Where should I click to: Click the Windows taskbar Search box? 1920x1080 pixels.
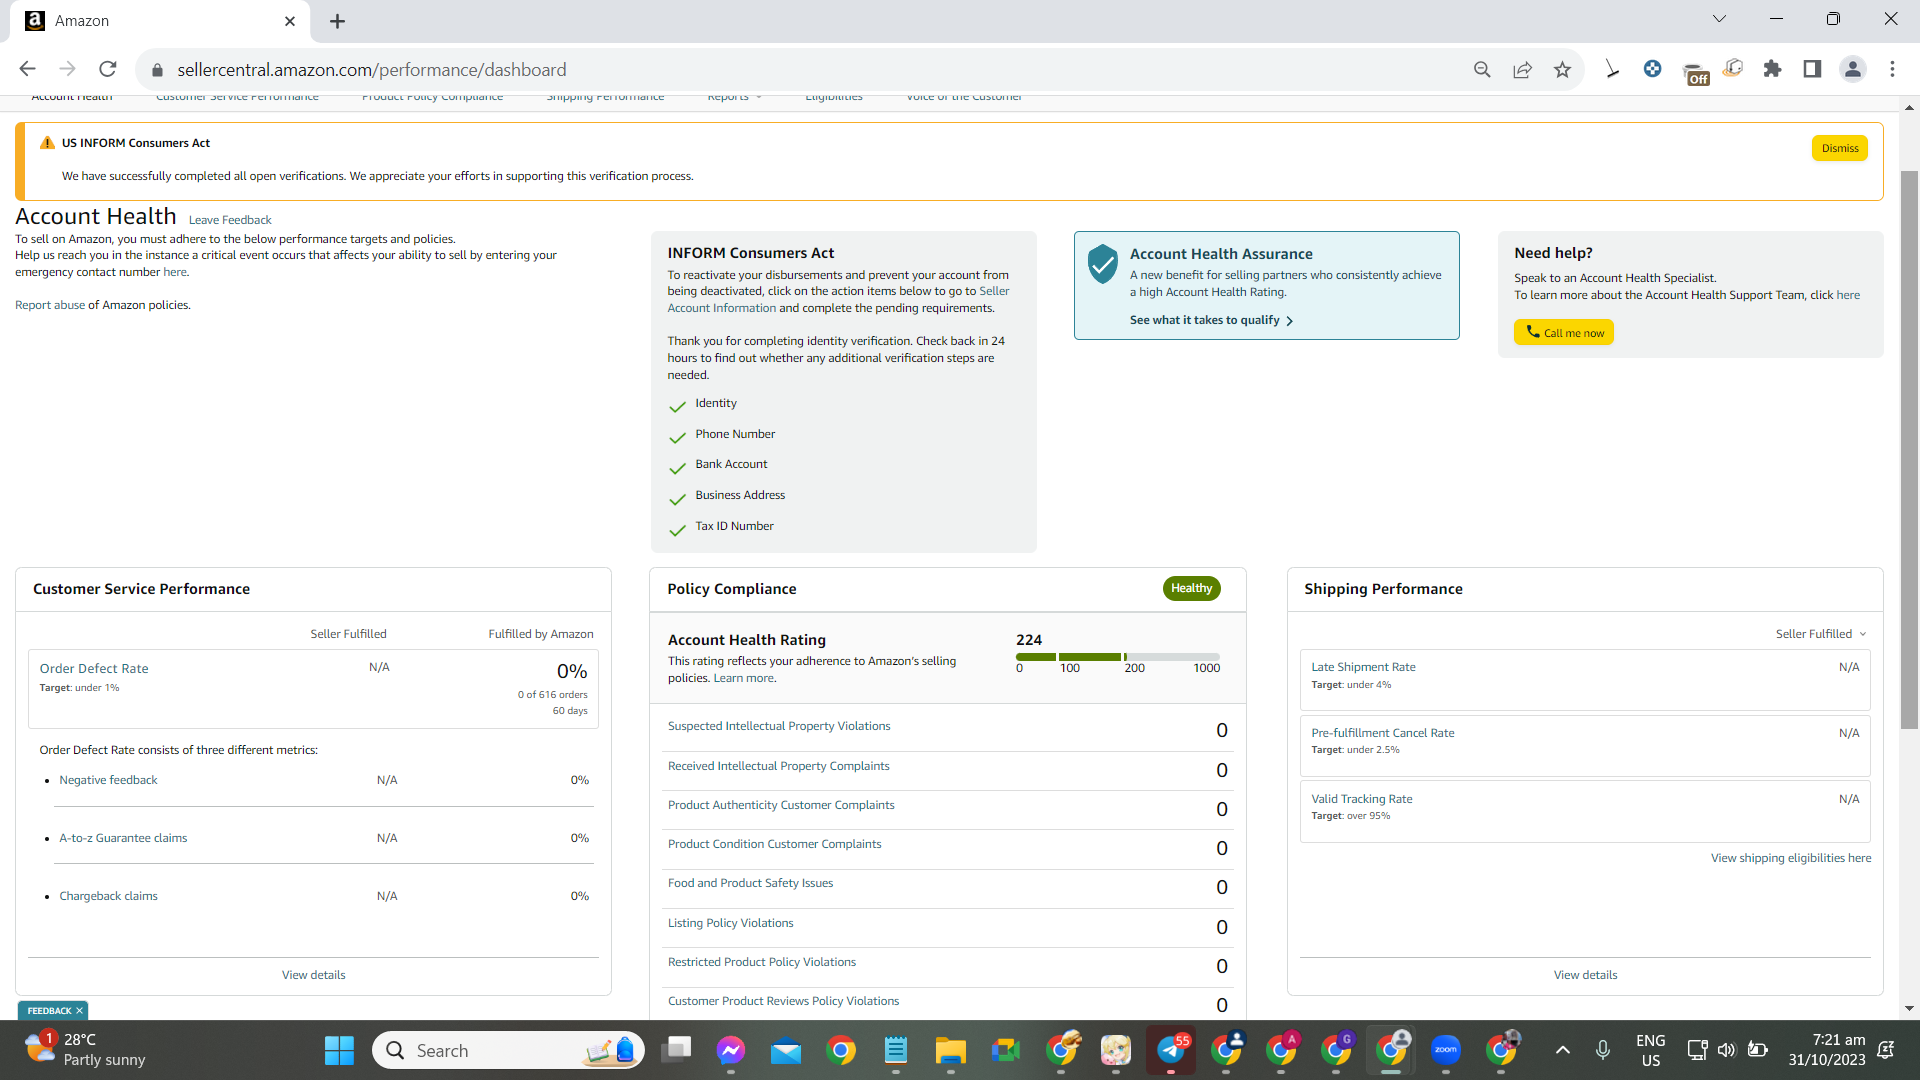[509, 1050]
